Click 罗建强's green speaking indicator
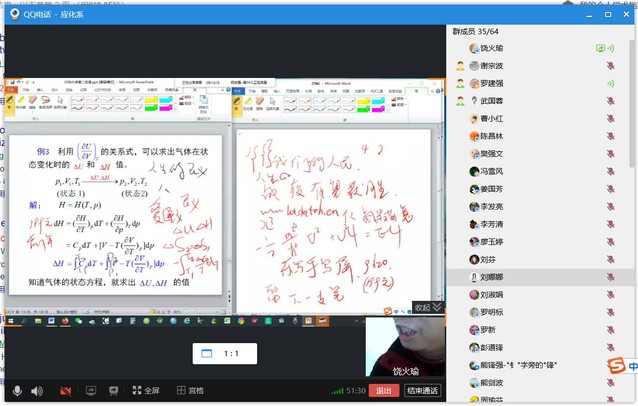 coord(610,83)
